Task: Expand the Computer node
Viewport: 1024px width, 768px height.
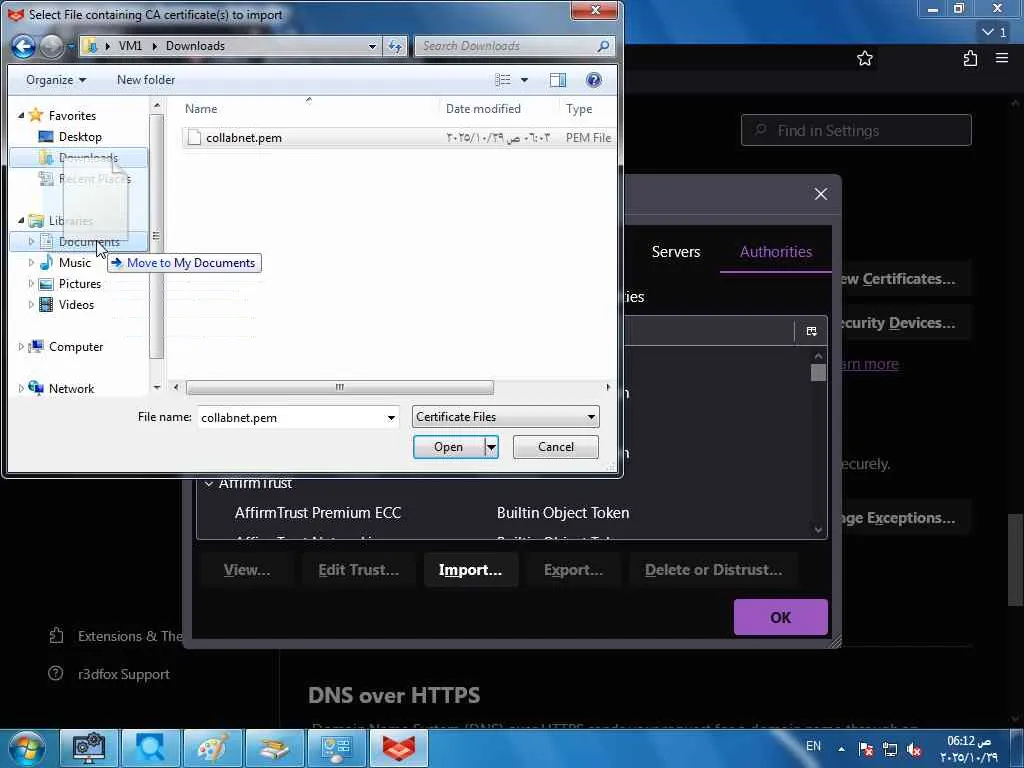Action: point(21,347)
